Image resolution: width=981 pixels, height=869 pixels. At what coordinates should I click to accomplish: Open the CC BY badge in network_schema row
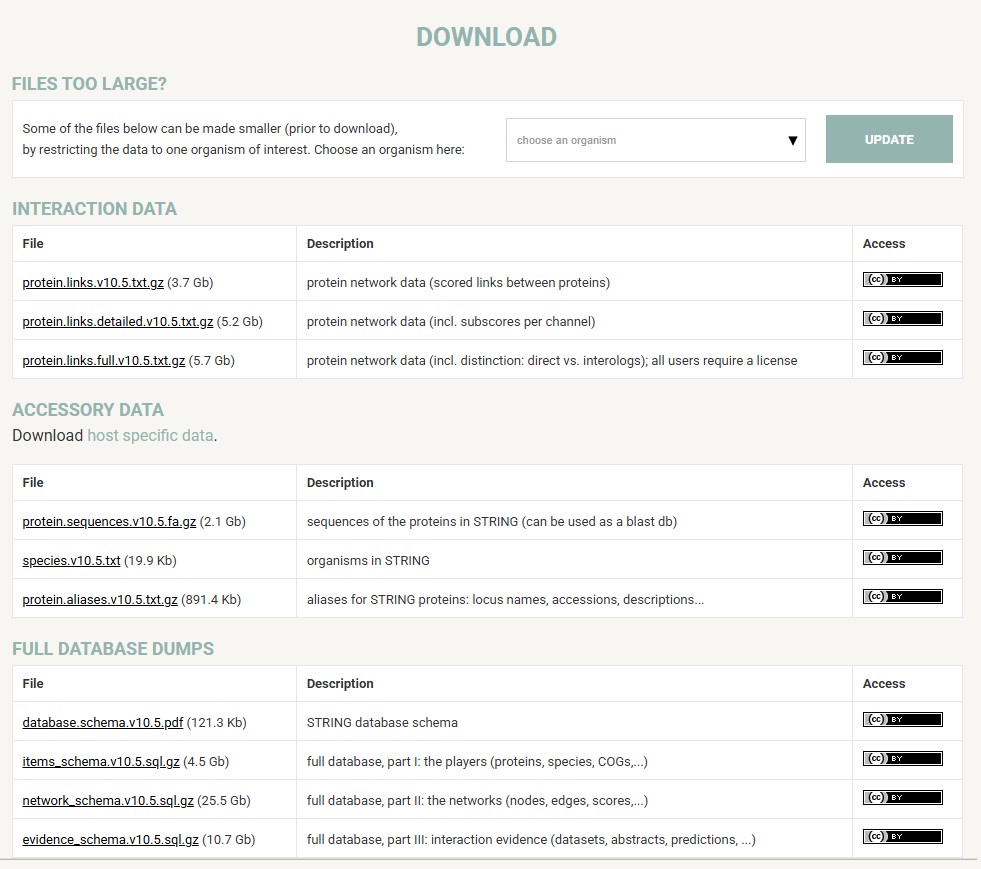(x=902, y=797)
